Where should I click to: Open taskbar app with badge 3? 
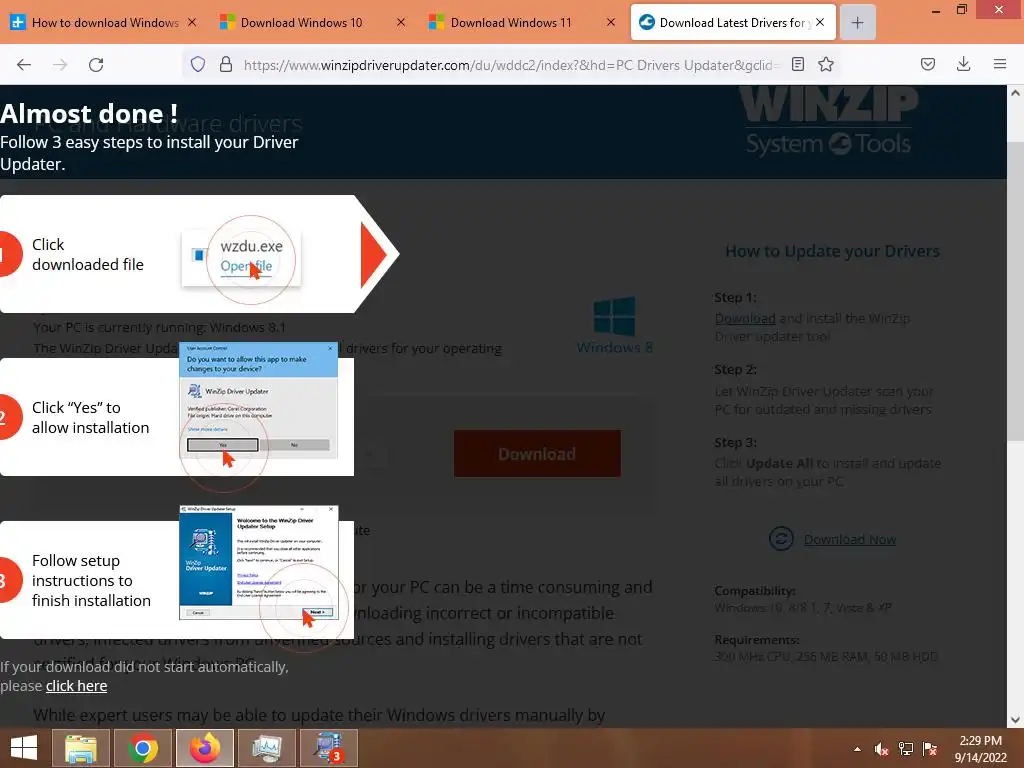coord(328,748)
